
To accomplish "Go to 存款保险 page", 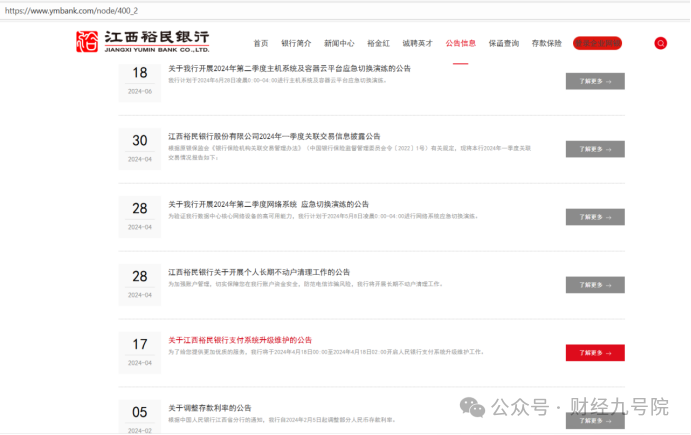I will coord(546,43).
